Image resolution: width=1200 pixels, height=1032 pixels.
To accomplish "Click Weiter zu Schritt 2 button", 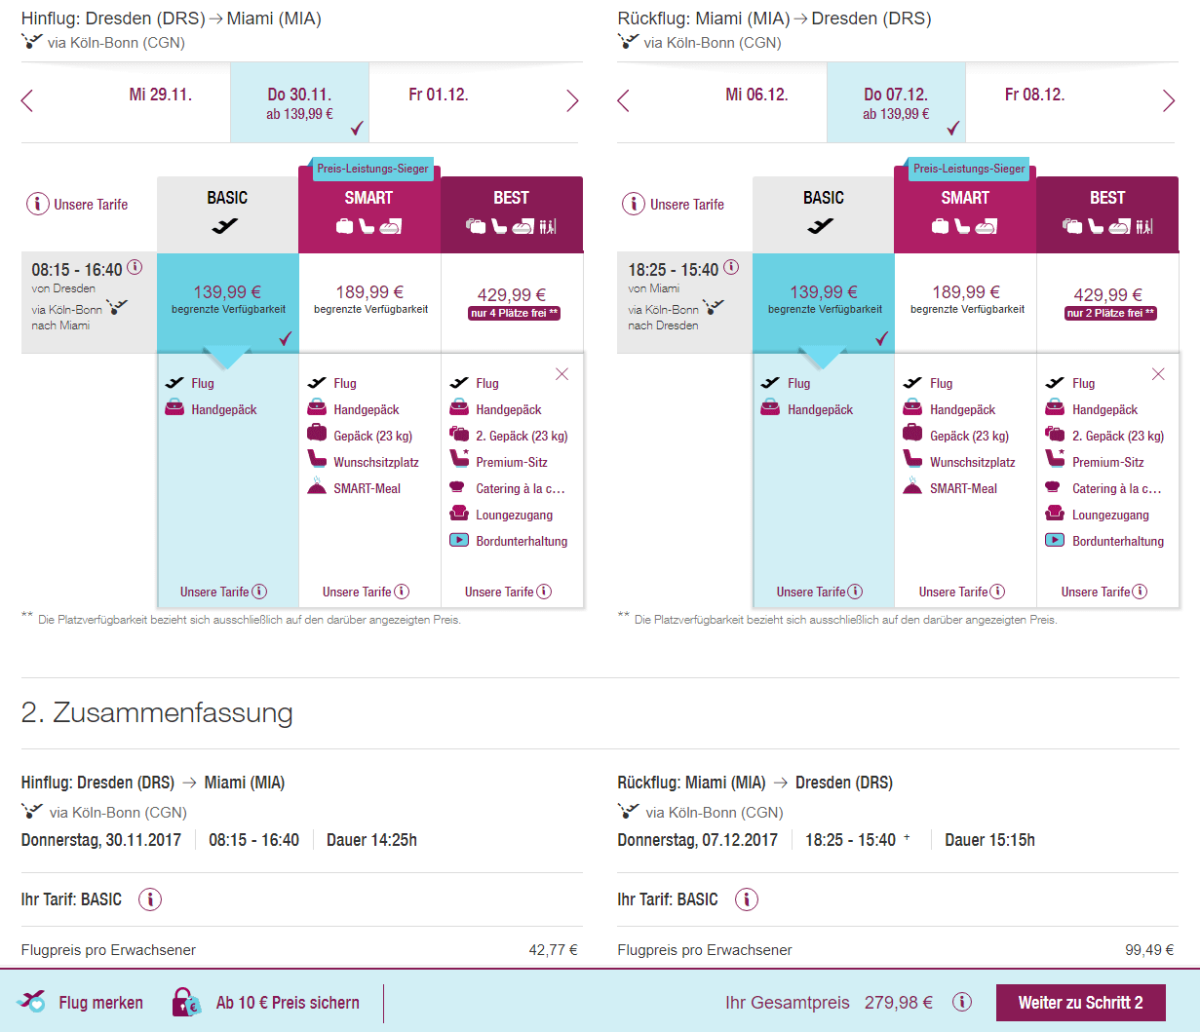I will coord(1080,1003).
